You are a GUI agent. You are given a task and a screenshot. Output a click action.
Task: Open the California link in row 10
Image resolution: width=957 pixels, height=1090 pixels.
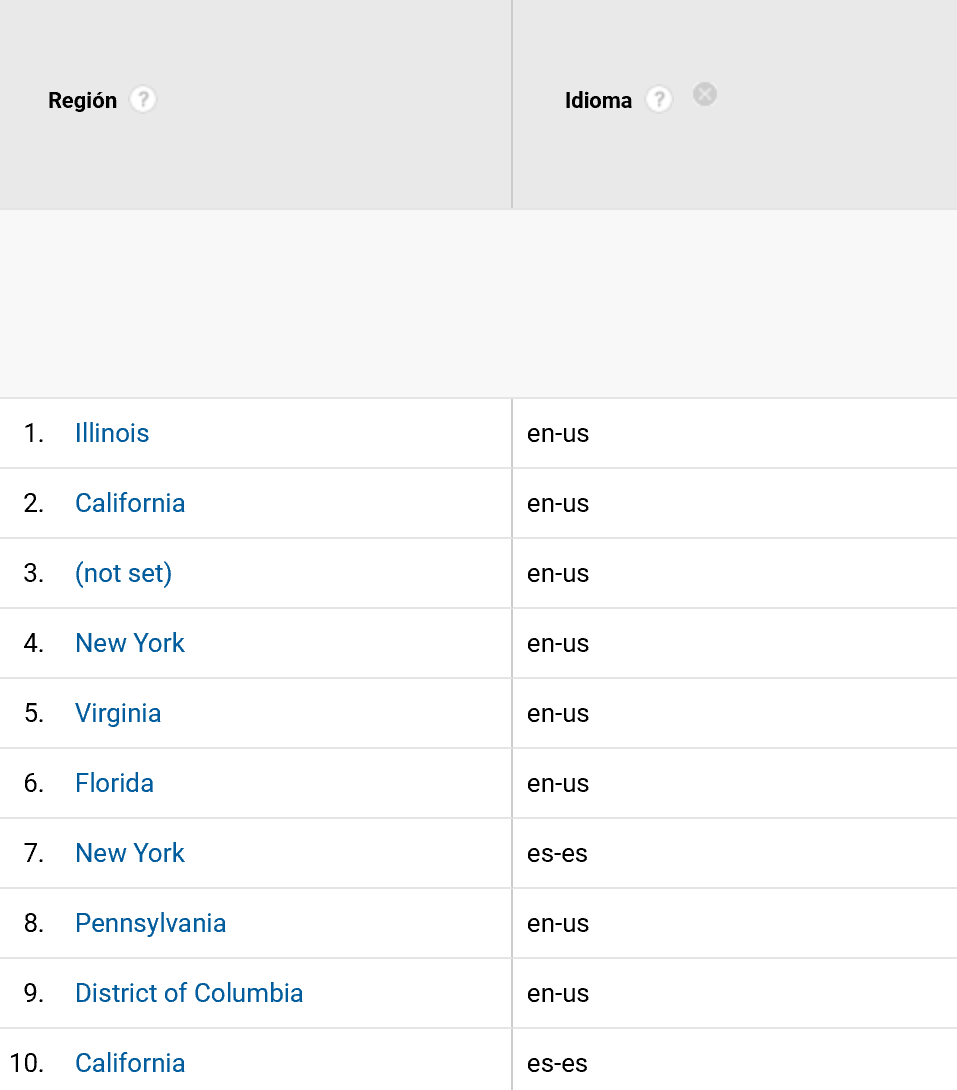click(x=130, y=1063)
